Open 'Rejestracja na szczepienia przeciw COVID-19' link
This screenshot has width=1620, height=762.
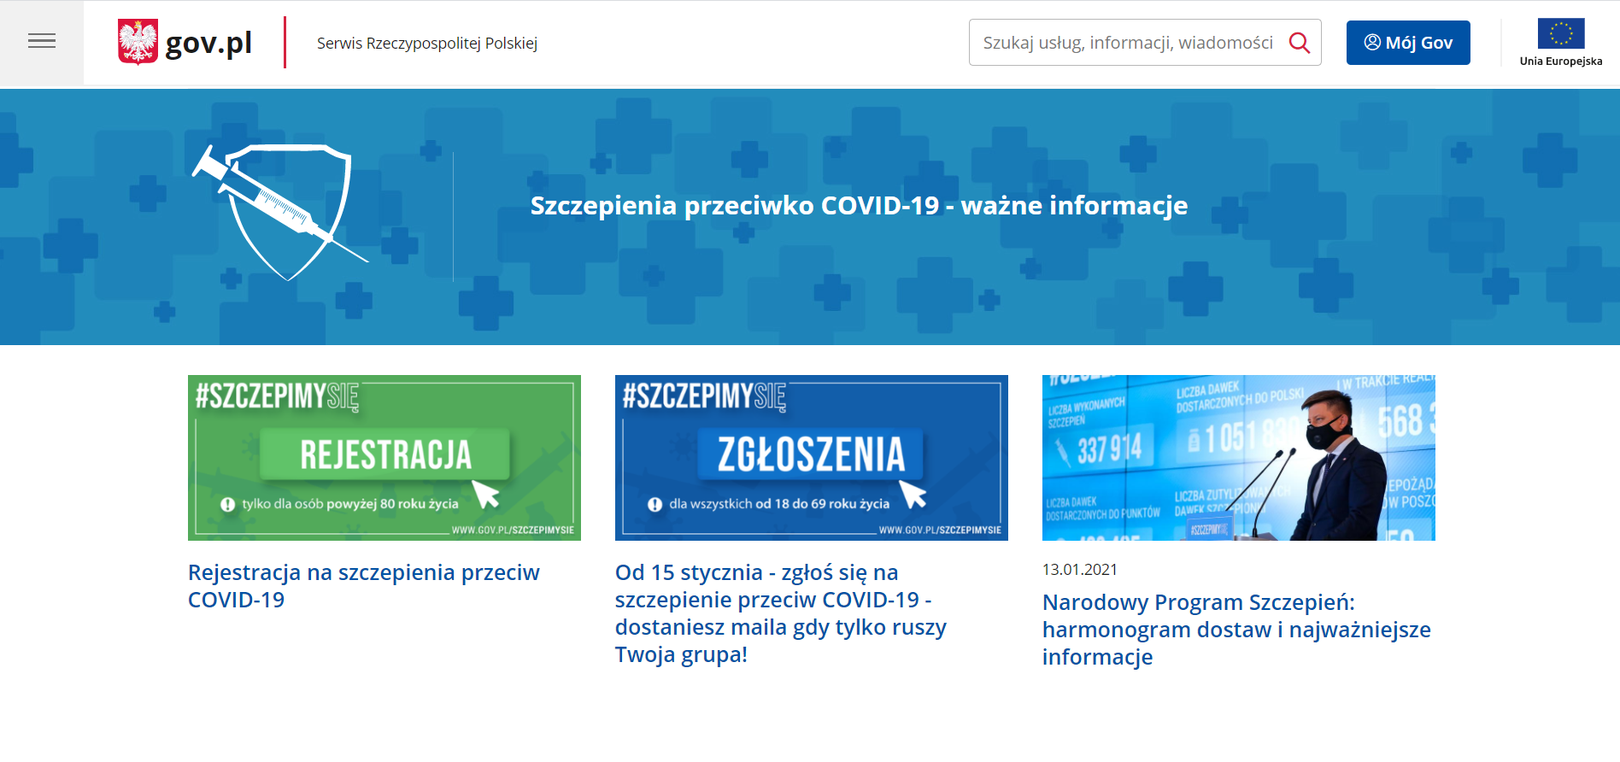coord(363,586)
